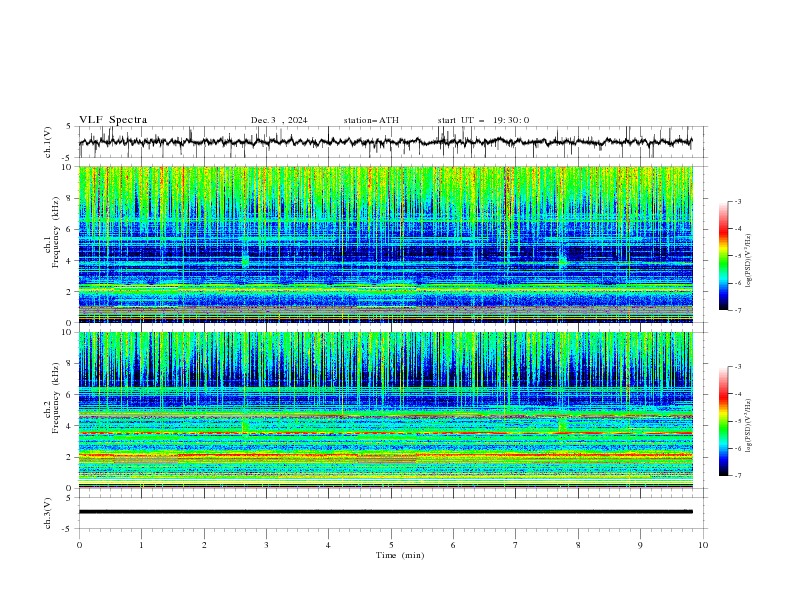Viewport: 792px width, 612px height.
Task: Select the ch.1 color bar "log(PSD)(V²/Hz)" label
Action: pos(749,261)
